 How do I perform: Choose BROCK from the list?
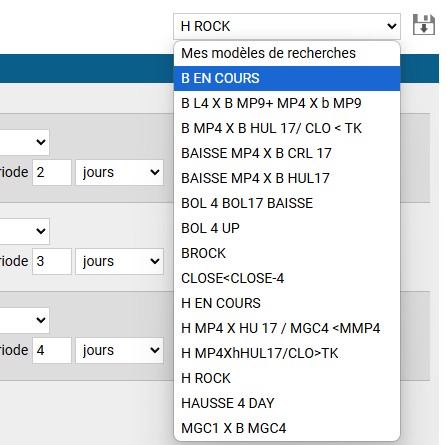[287, 253]
